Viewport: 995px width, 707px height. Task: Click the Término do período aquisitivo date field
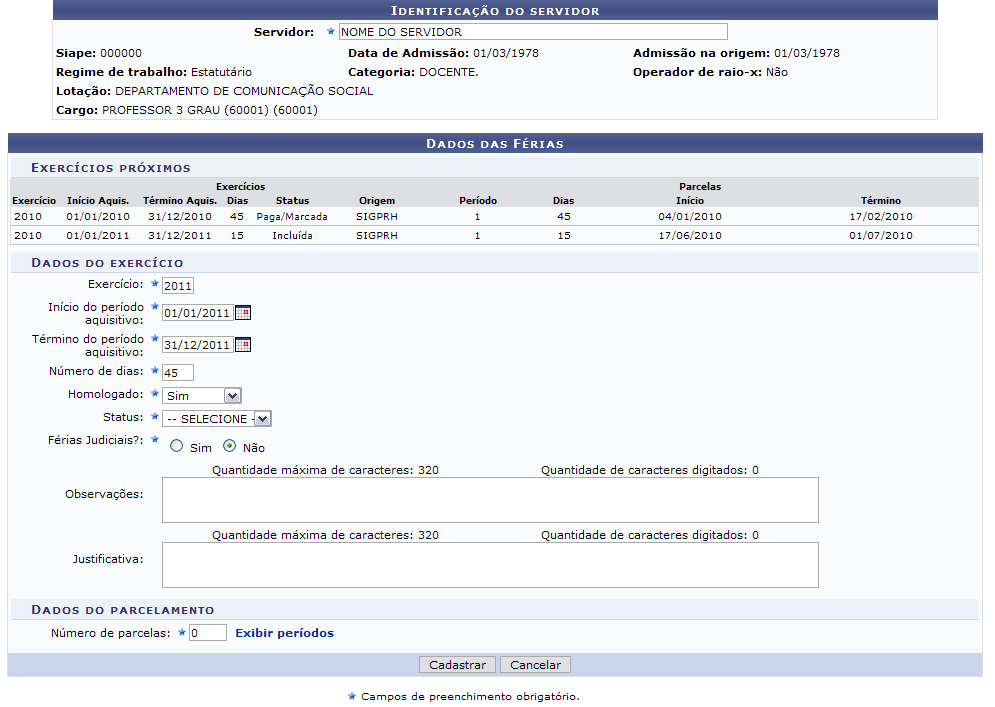click(197, 345)
